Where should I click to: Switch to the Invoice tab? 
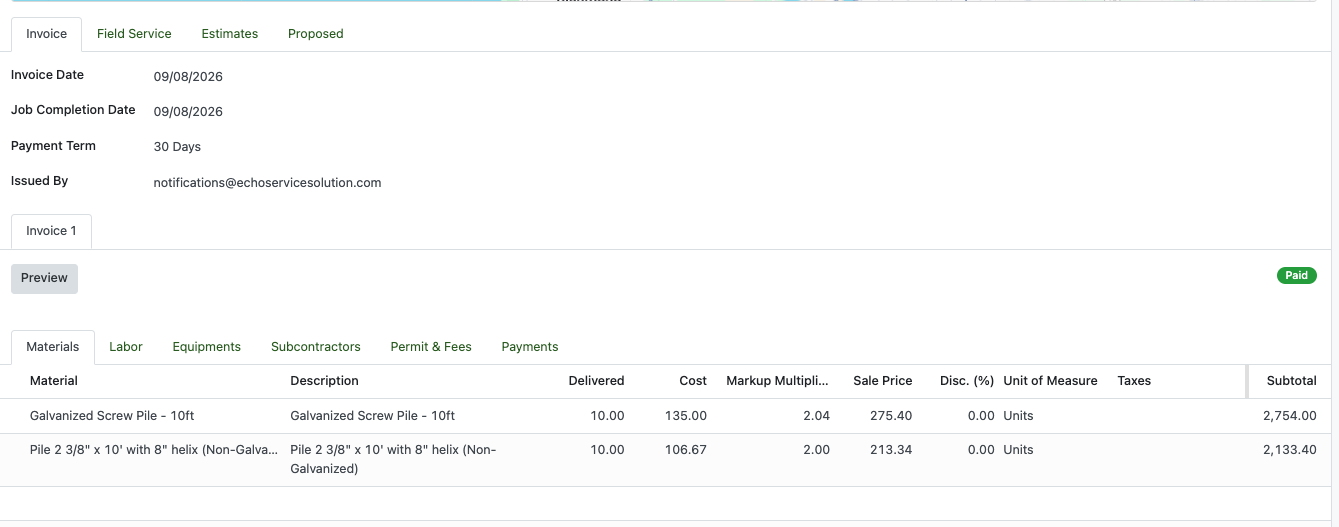[x=46, y=34]
